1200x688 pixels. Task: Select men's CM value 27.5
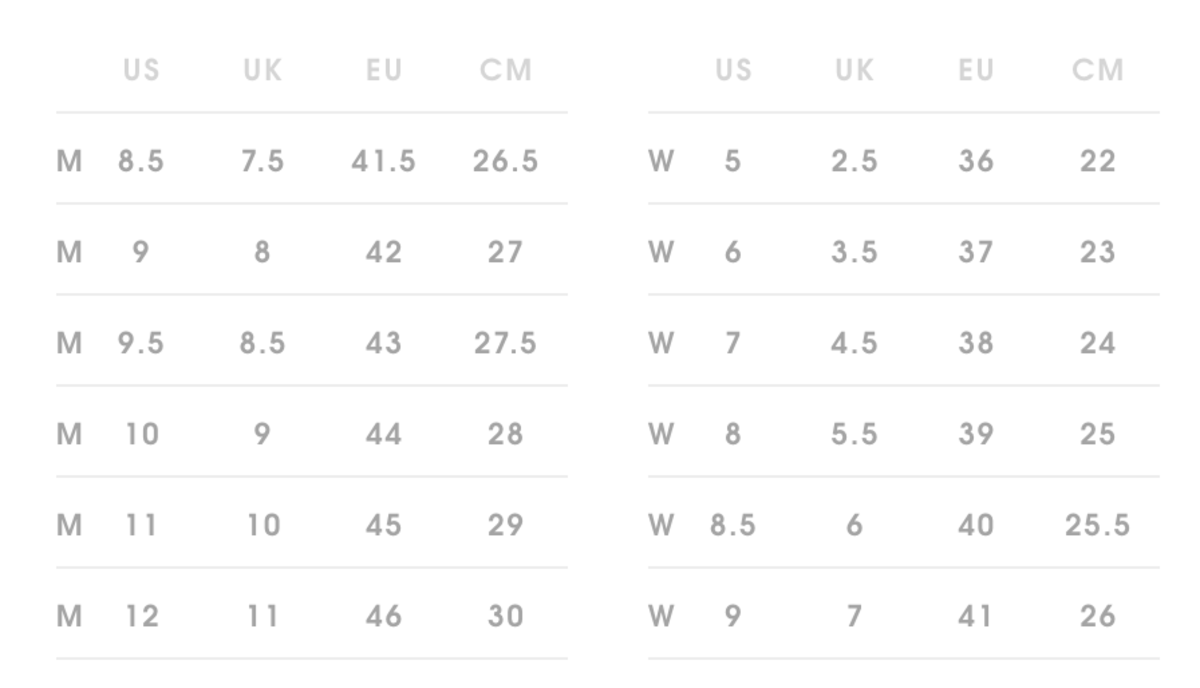(505, 343)
